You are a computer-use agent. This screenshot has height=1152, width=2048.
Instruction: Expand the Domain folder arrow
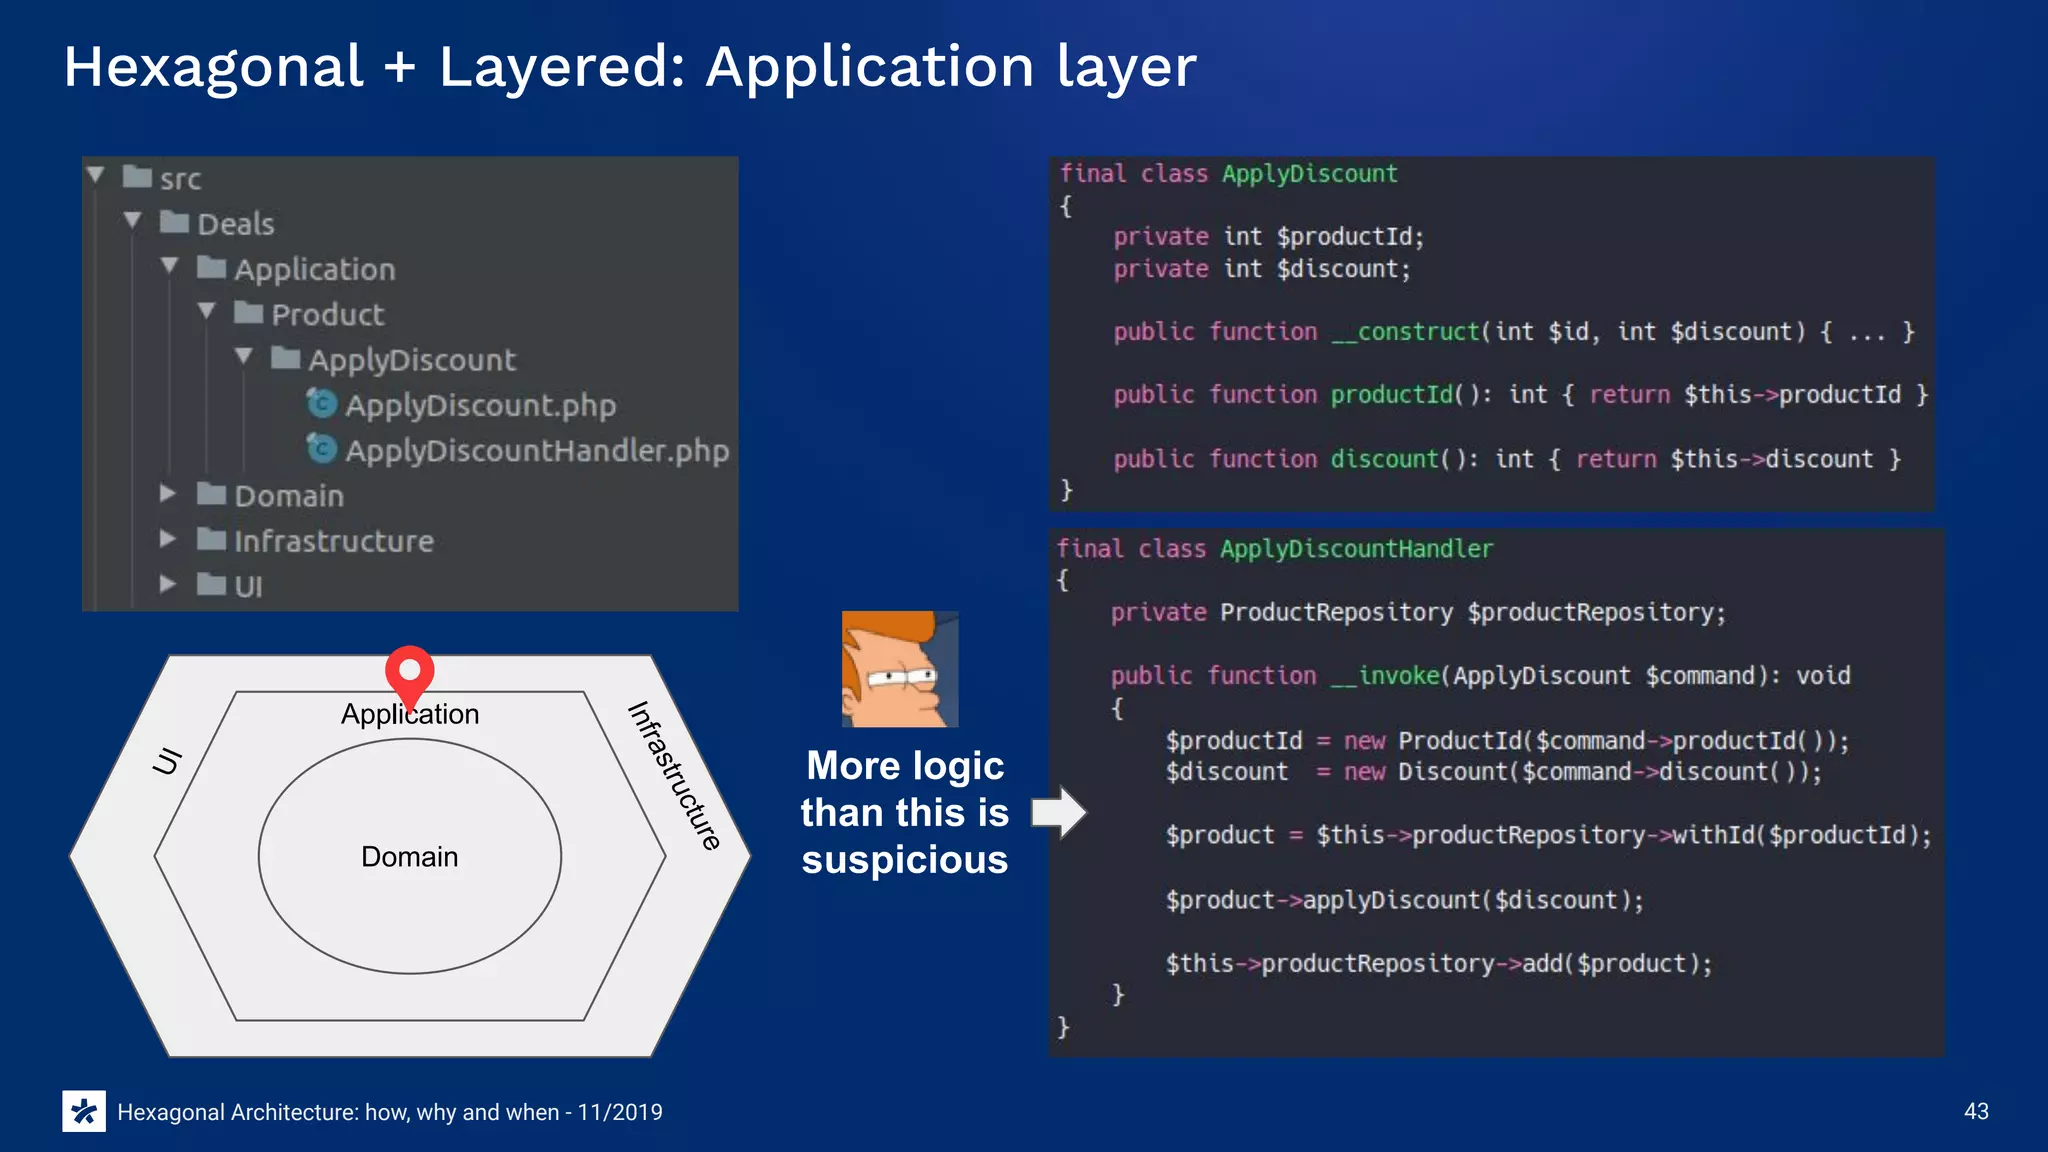[x=168, y=493]
